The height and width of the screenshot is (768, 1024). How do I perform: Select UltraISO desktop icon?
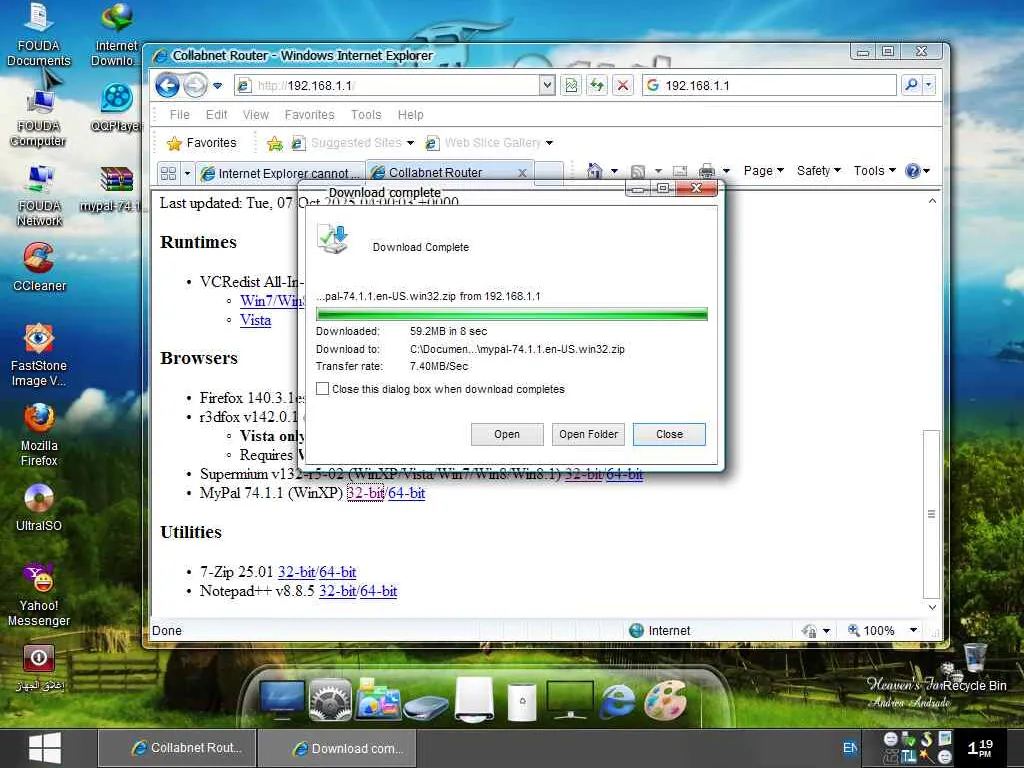click(x=39, y=507)
